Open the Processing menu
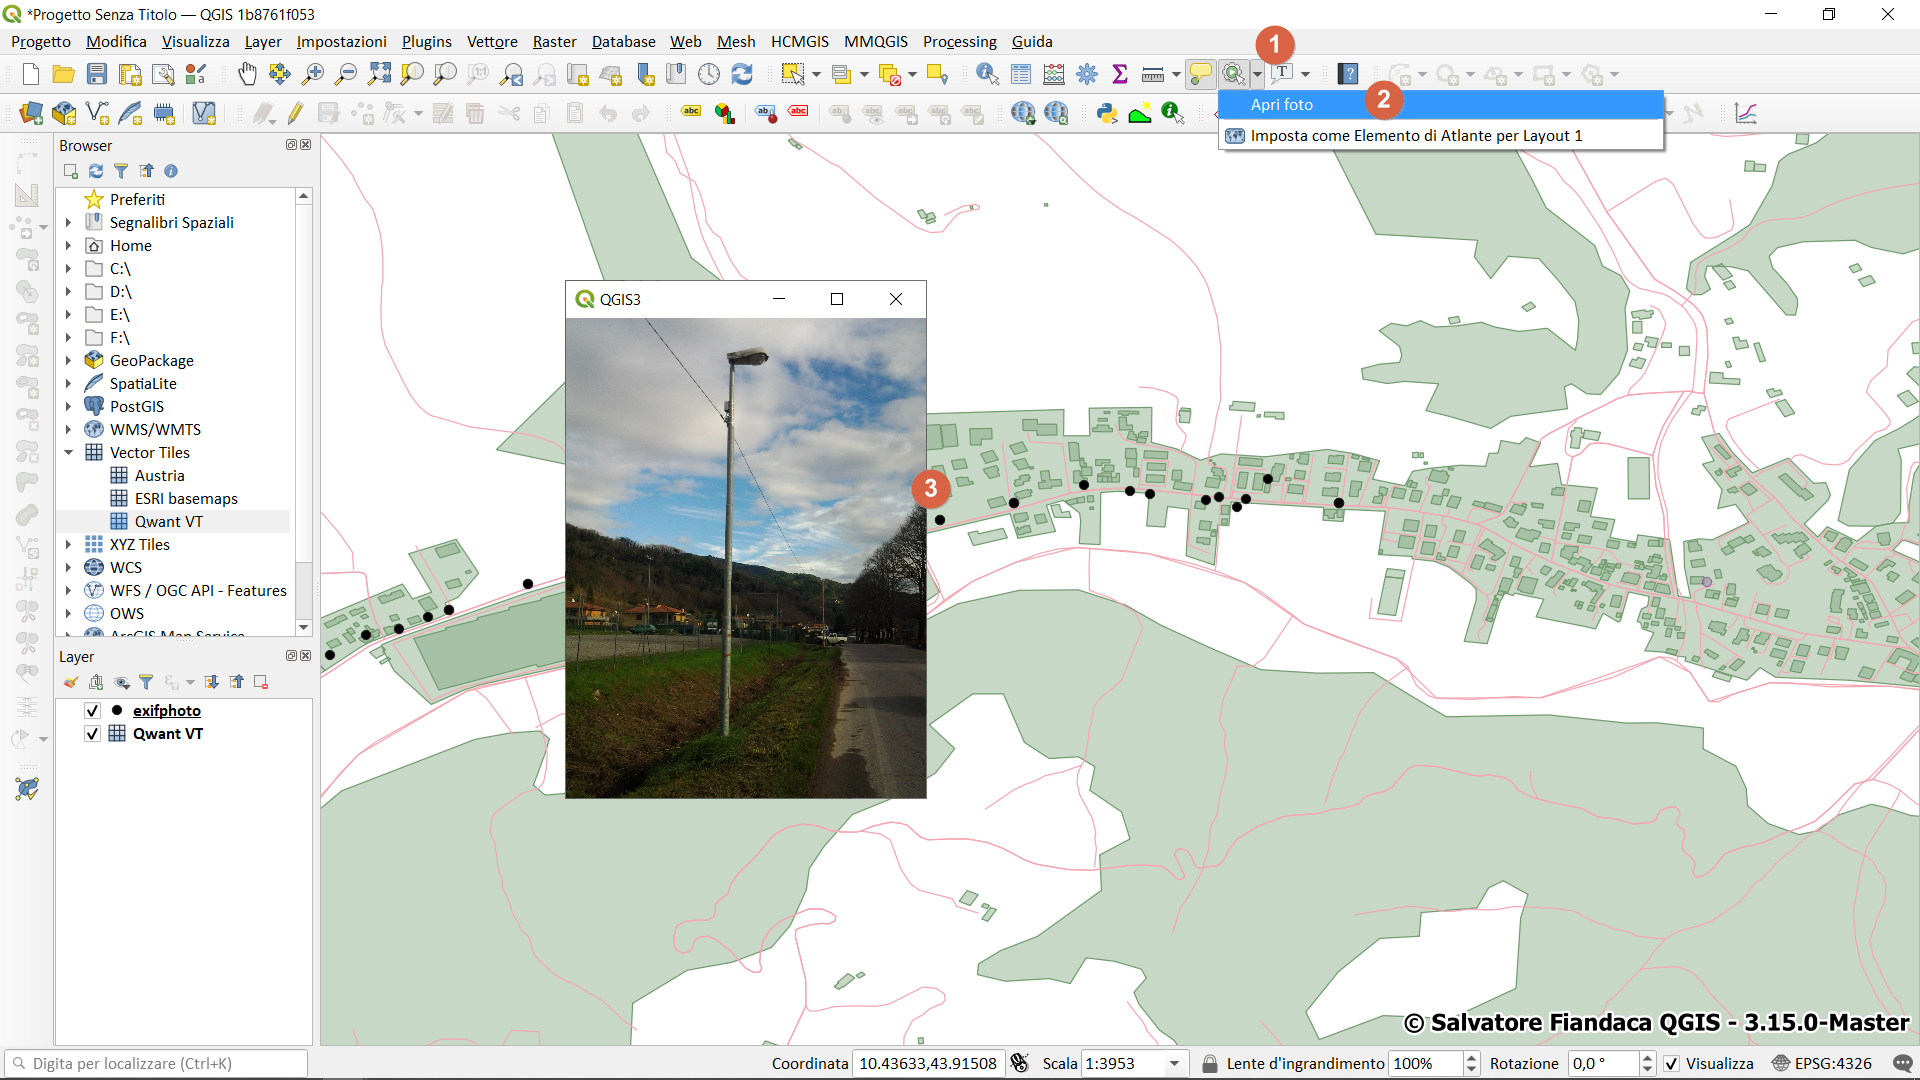The height and width of the screenshot is (1080, 1920). click(x=959, y=41)
